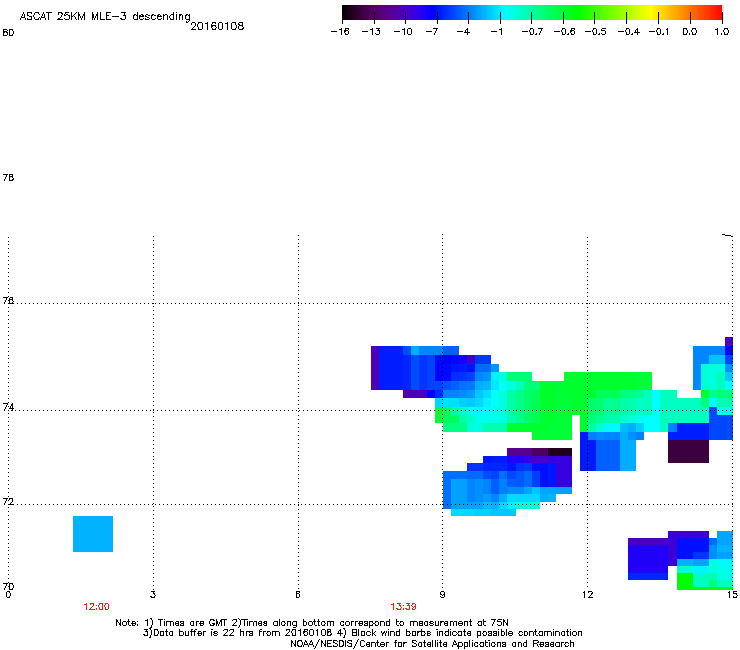
Task: Click the red "13:39" time label
Action: point(404,607)
